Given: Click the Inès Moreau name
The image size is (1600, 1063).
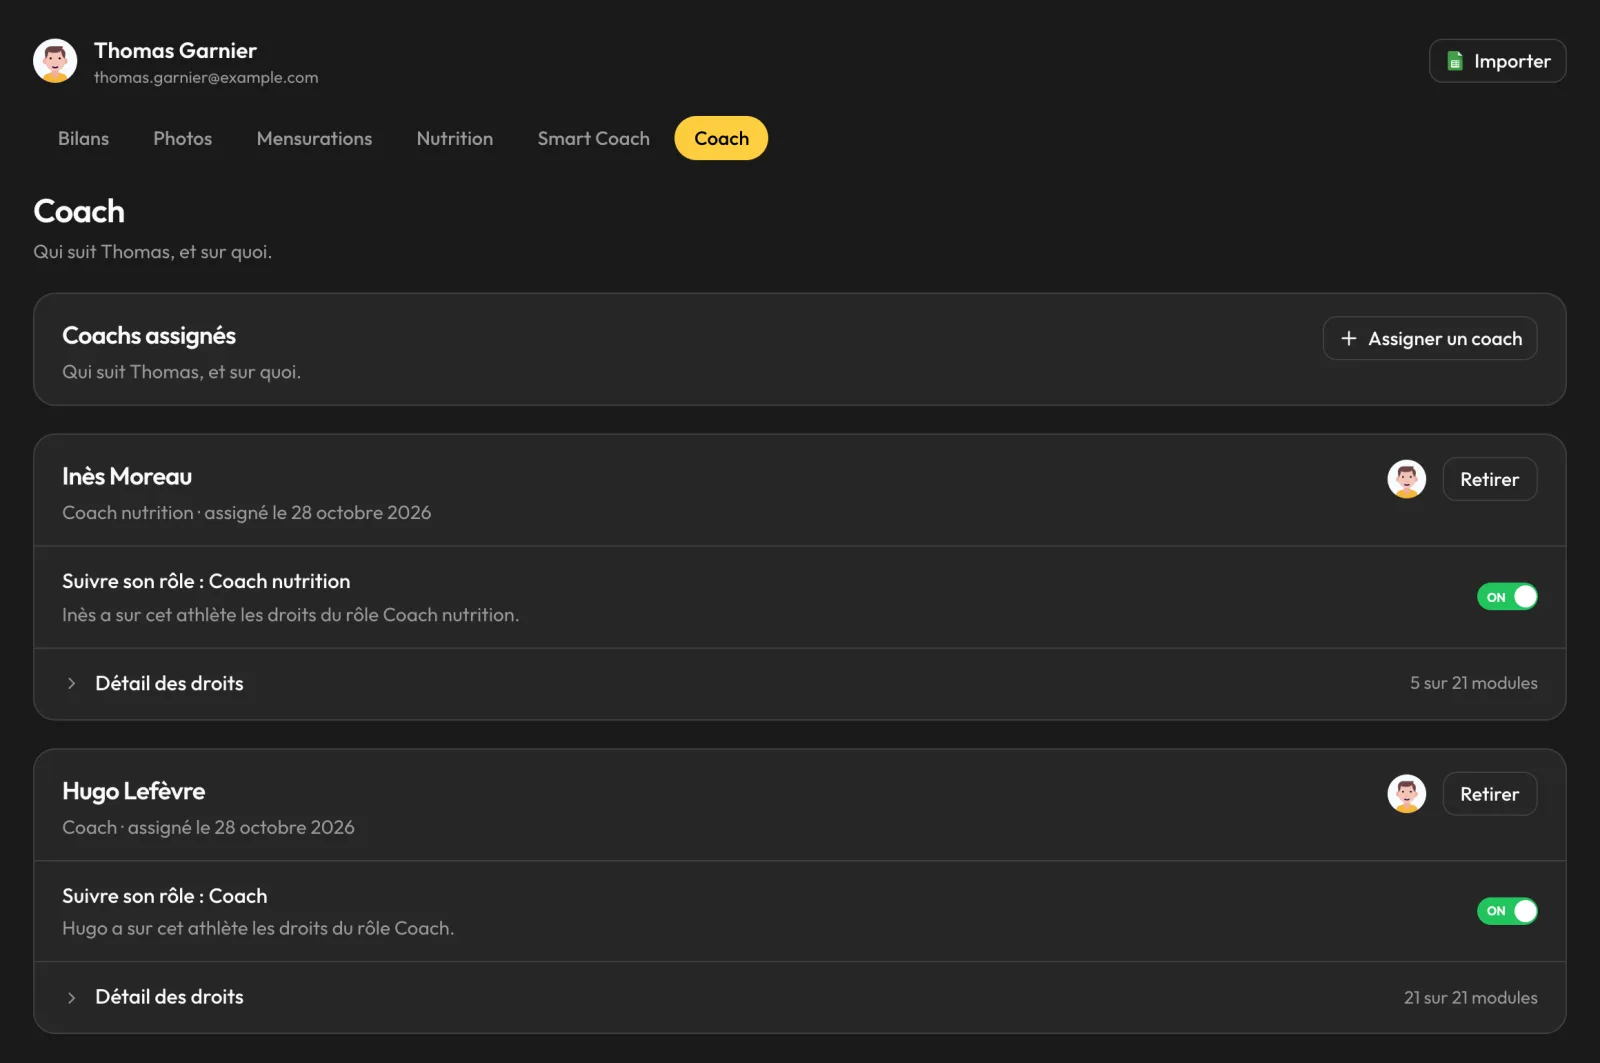Looking at the screenshot, I should tap(127, 476).
